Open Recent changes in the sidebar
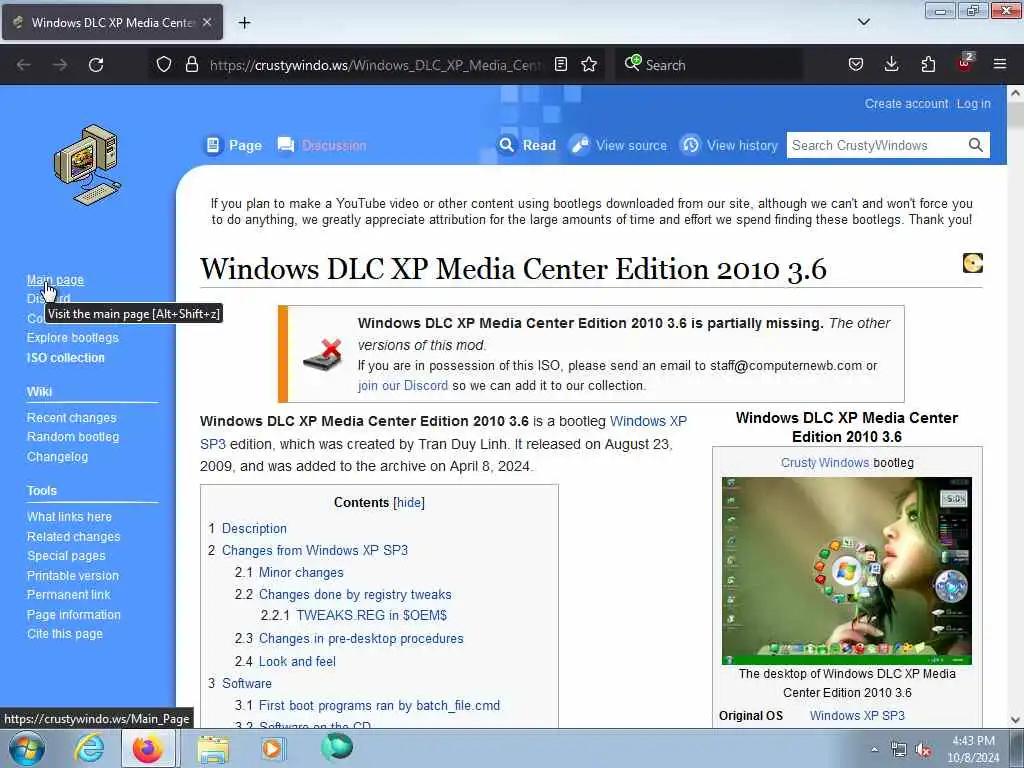The height and width of the screenshot is (768, 1024). [x=71, y=417]
